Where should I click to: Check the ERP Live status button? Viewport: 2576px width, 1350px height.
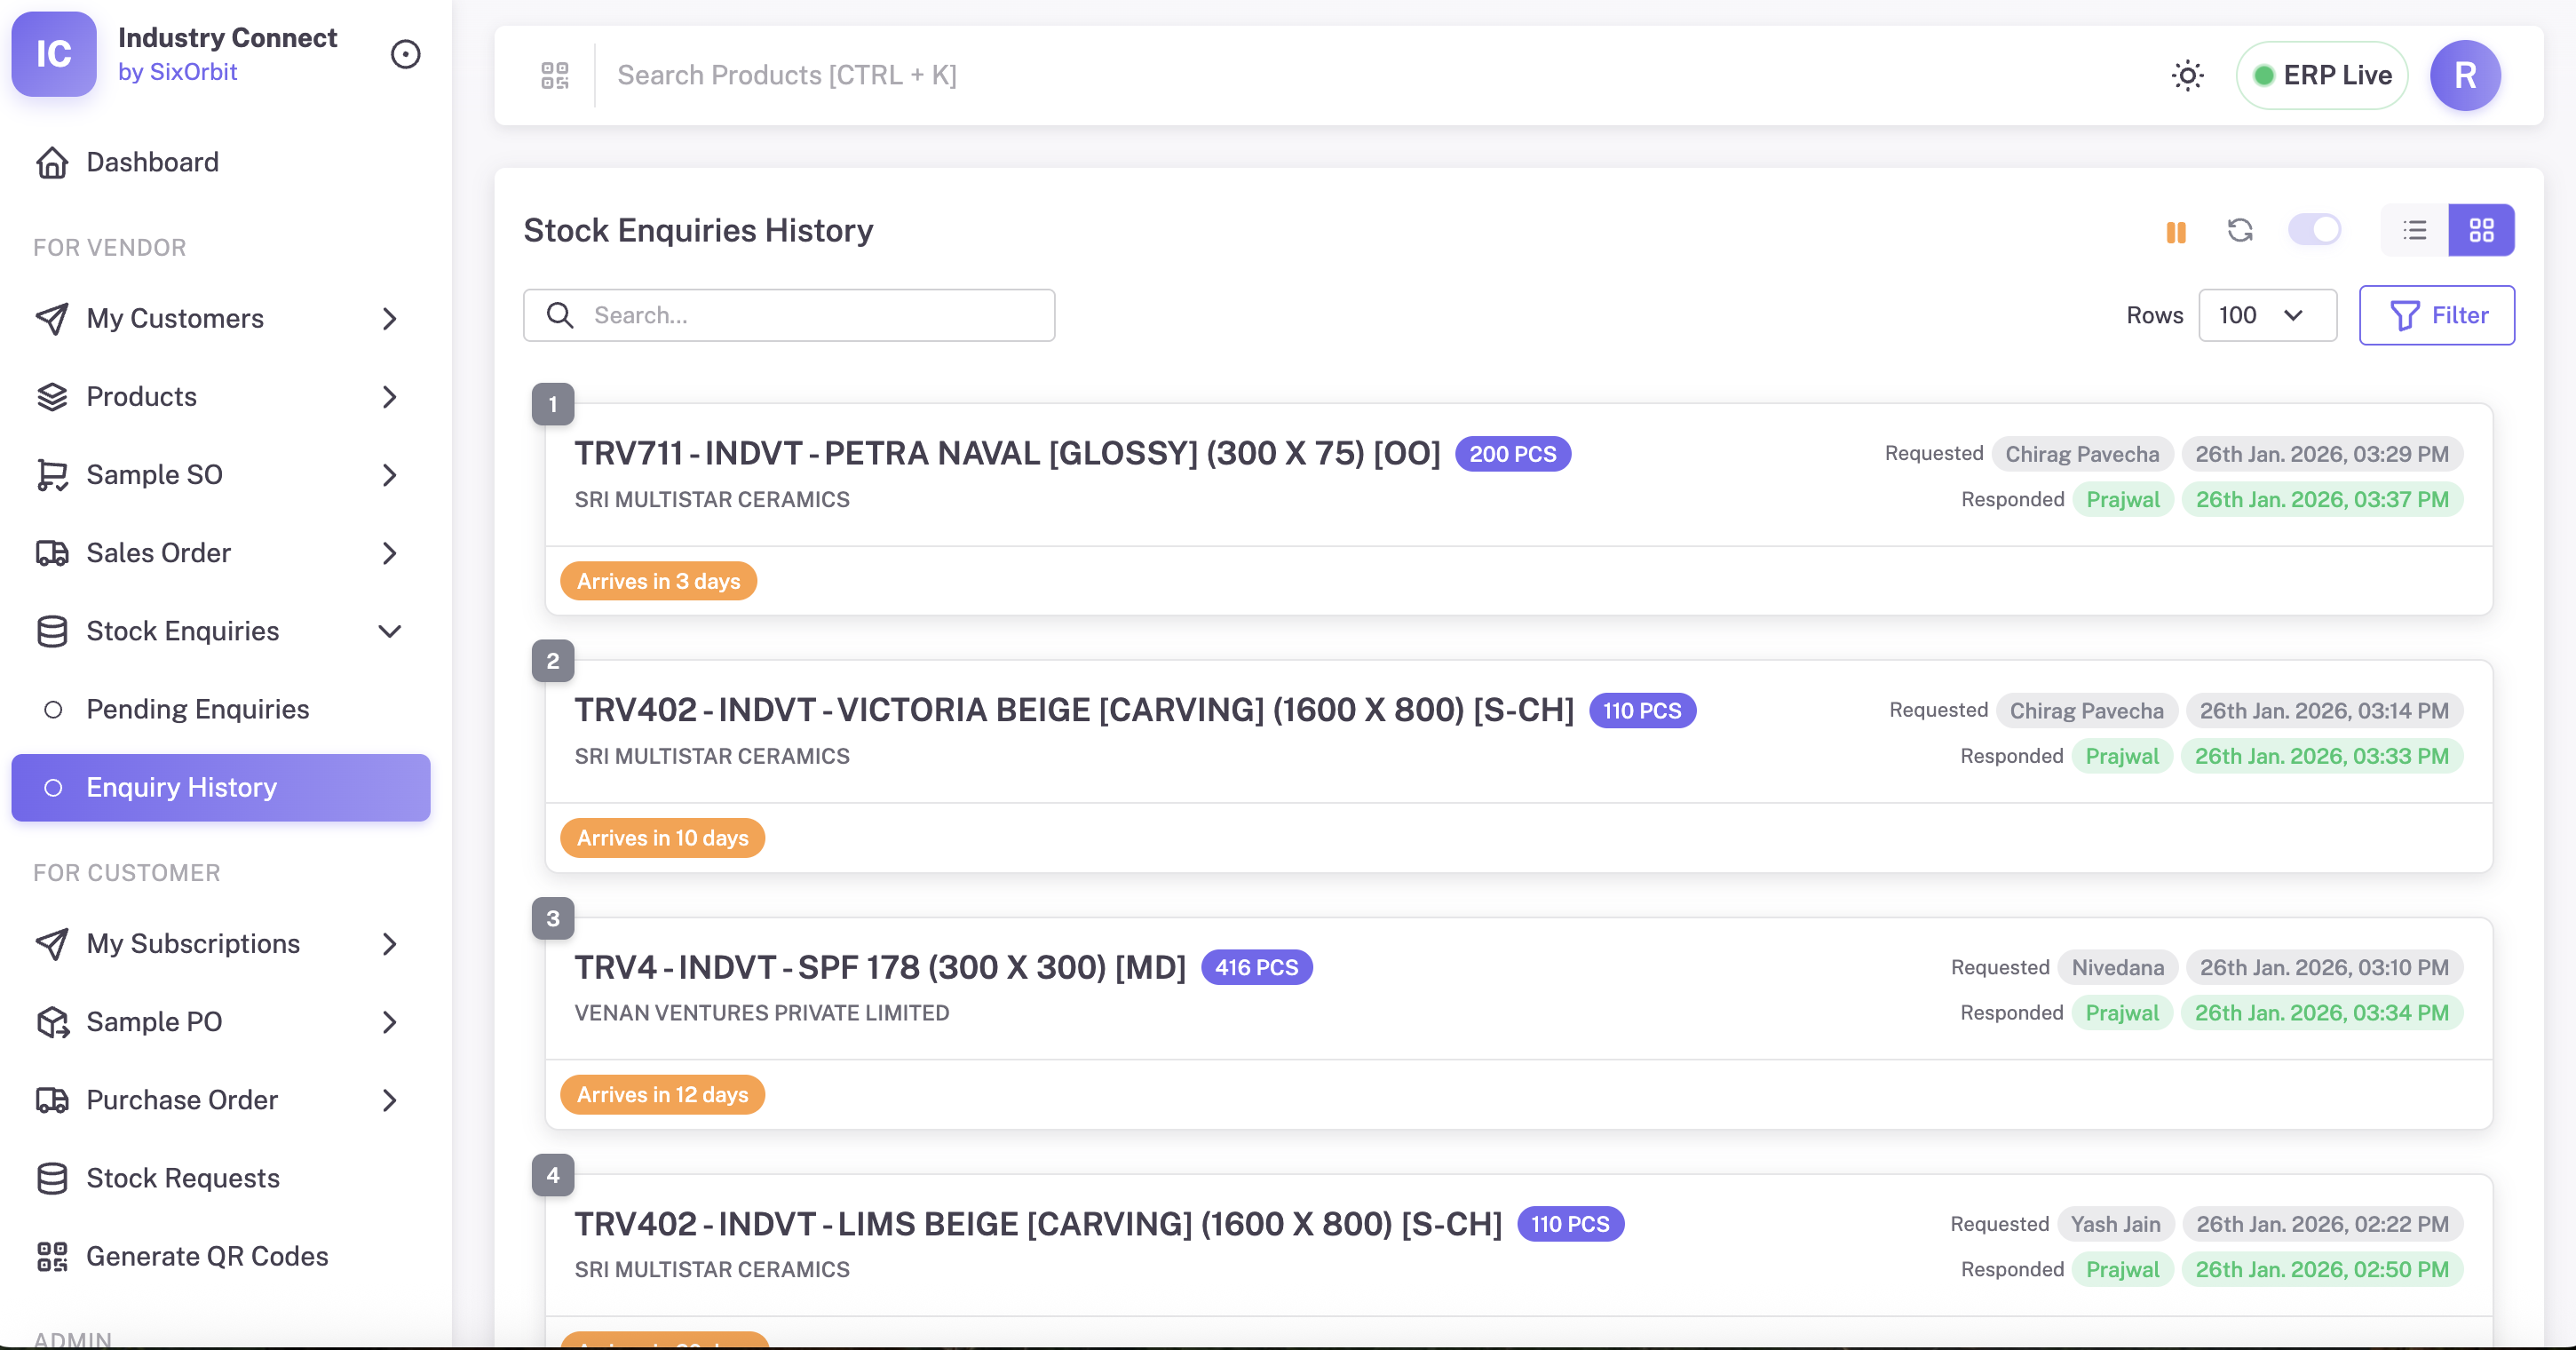pos(2321,75)
